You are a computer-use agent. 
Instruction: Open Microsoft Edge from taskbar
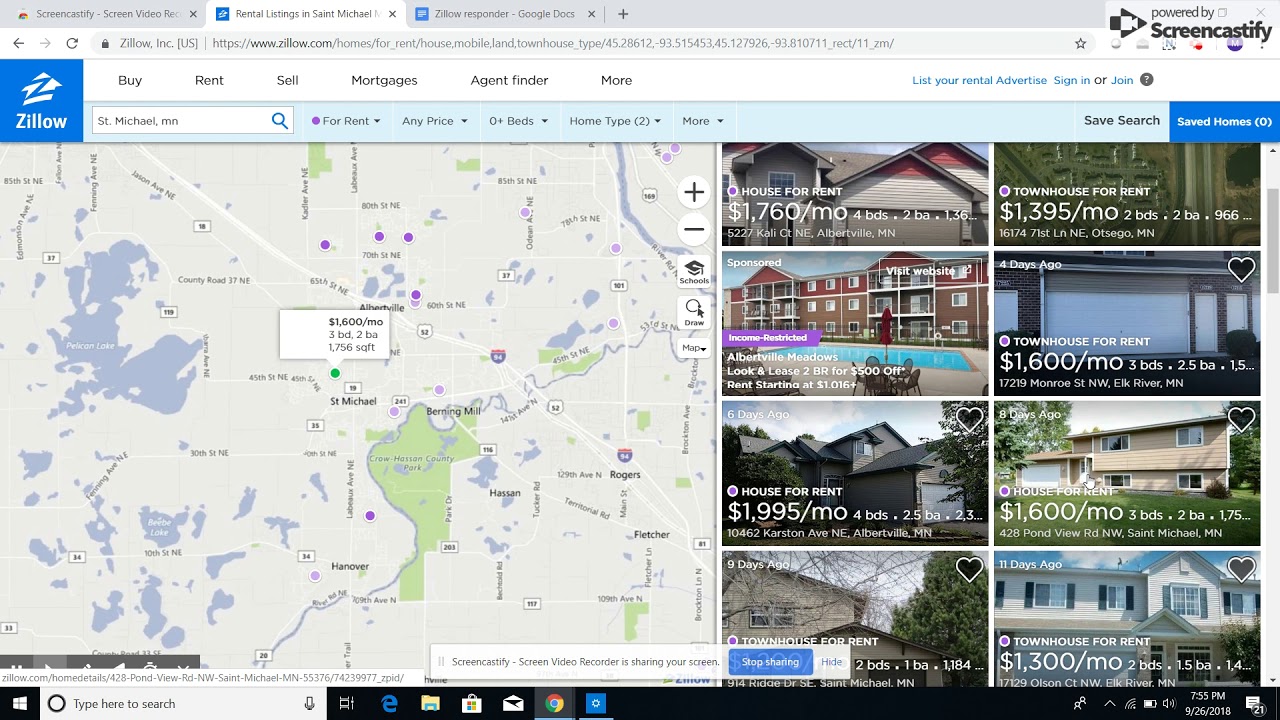pos(390,704)
